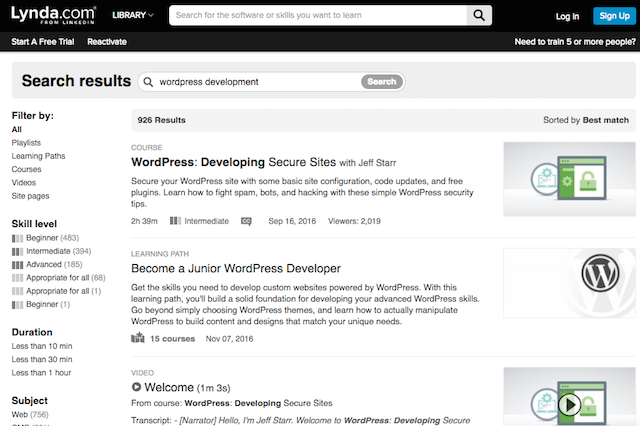640x426 pixels.
Task: Open the LIBRARY dropdown menu
Action: tap(133, 15)
